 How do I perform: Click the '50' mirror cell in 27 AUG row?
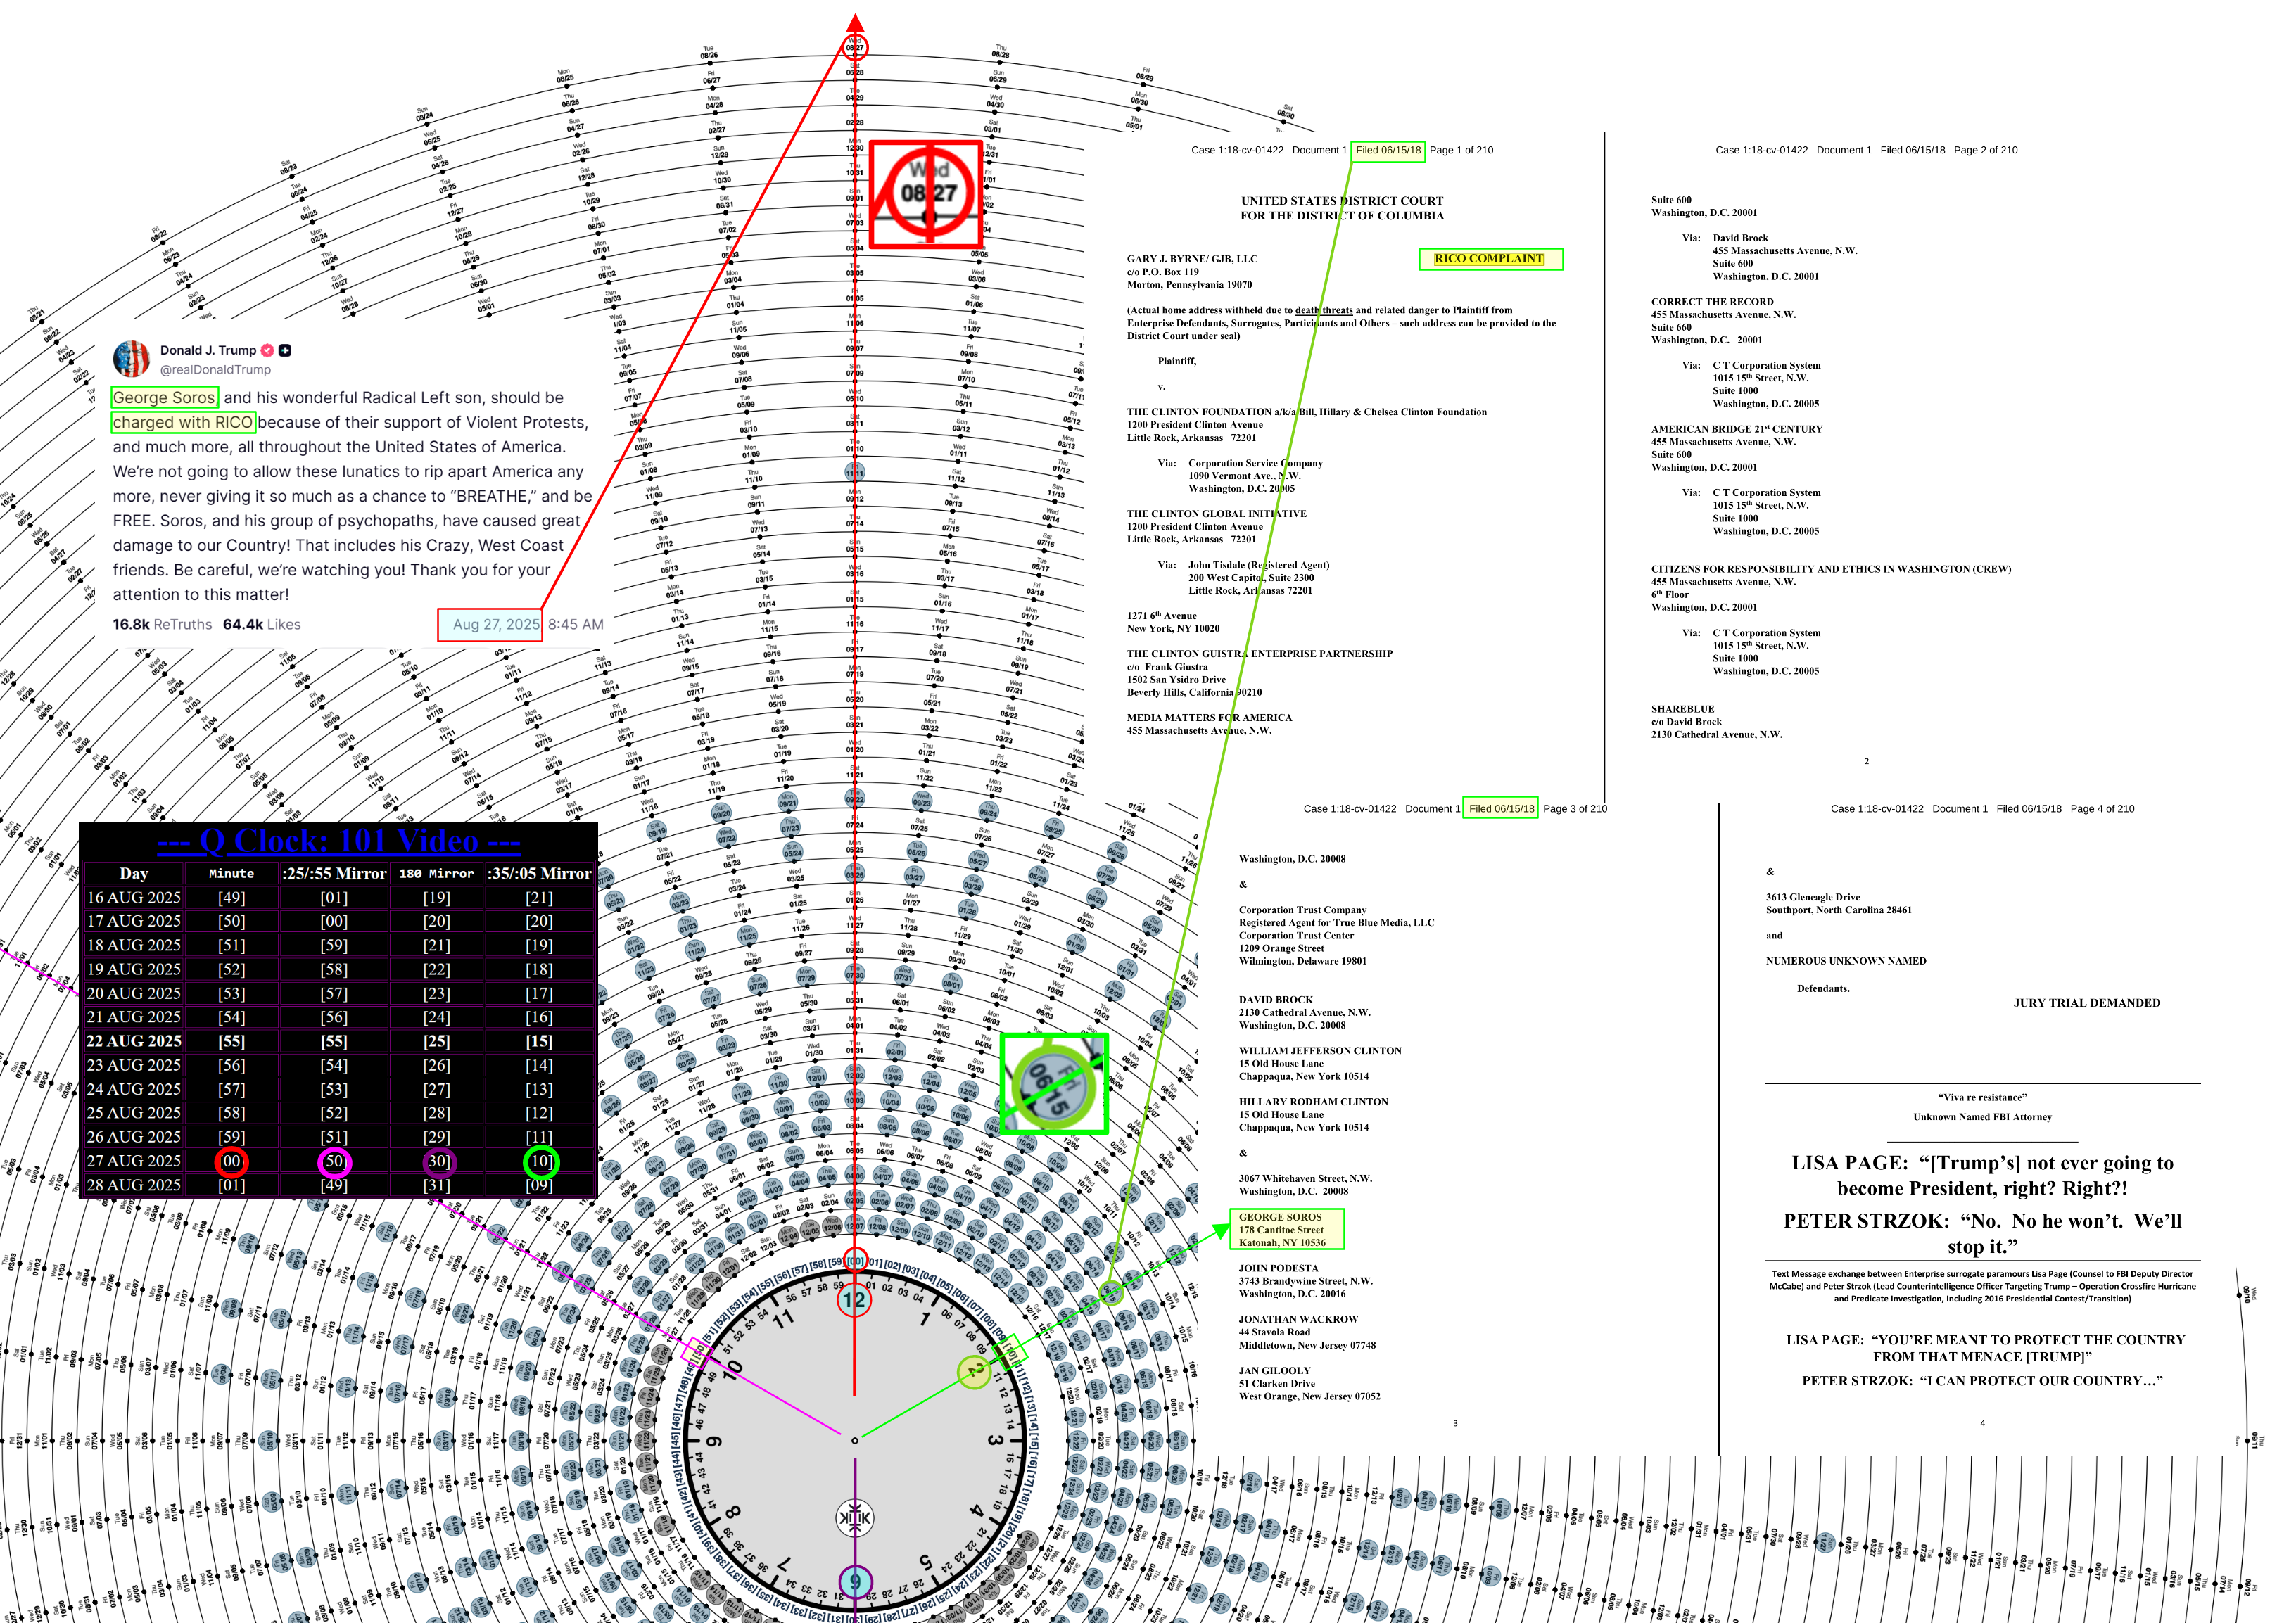334,1161
